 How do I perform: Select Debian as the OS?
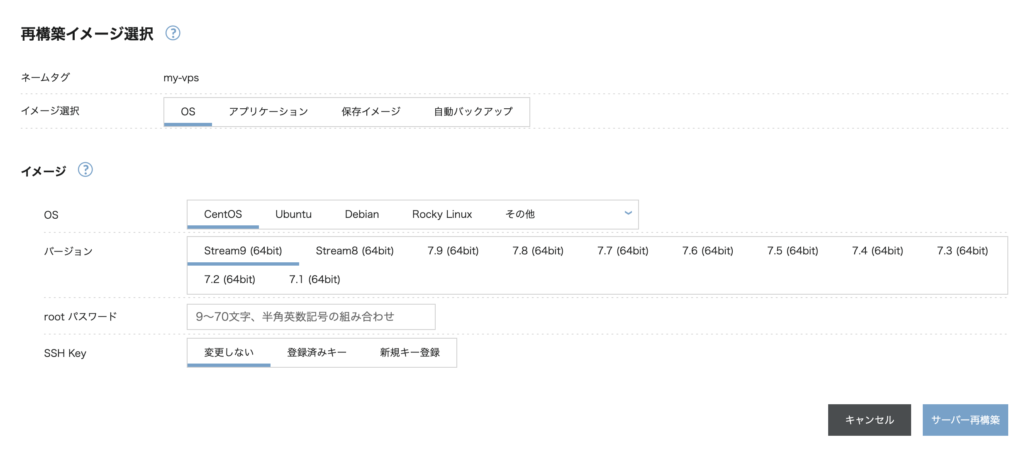(x=362, y=214)
